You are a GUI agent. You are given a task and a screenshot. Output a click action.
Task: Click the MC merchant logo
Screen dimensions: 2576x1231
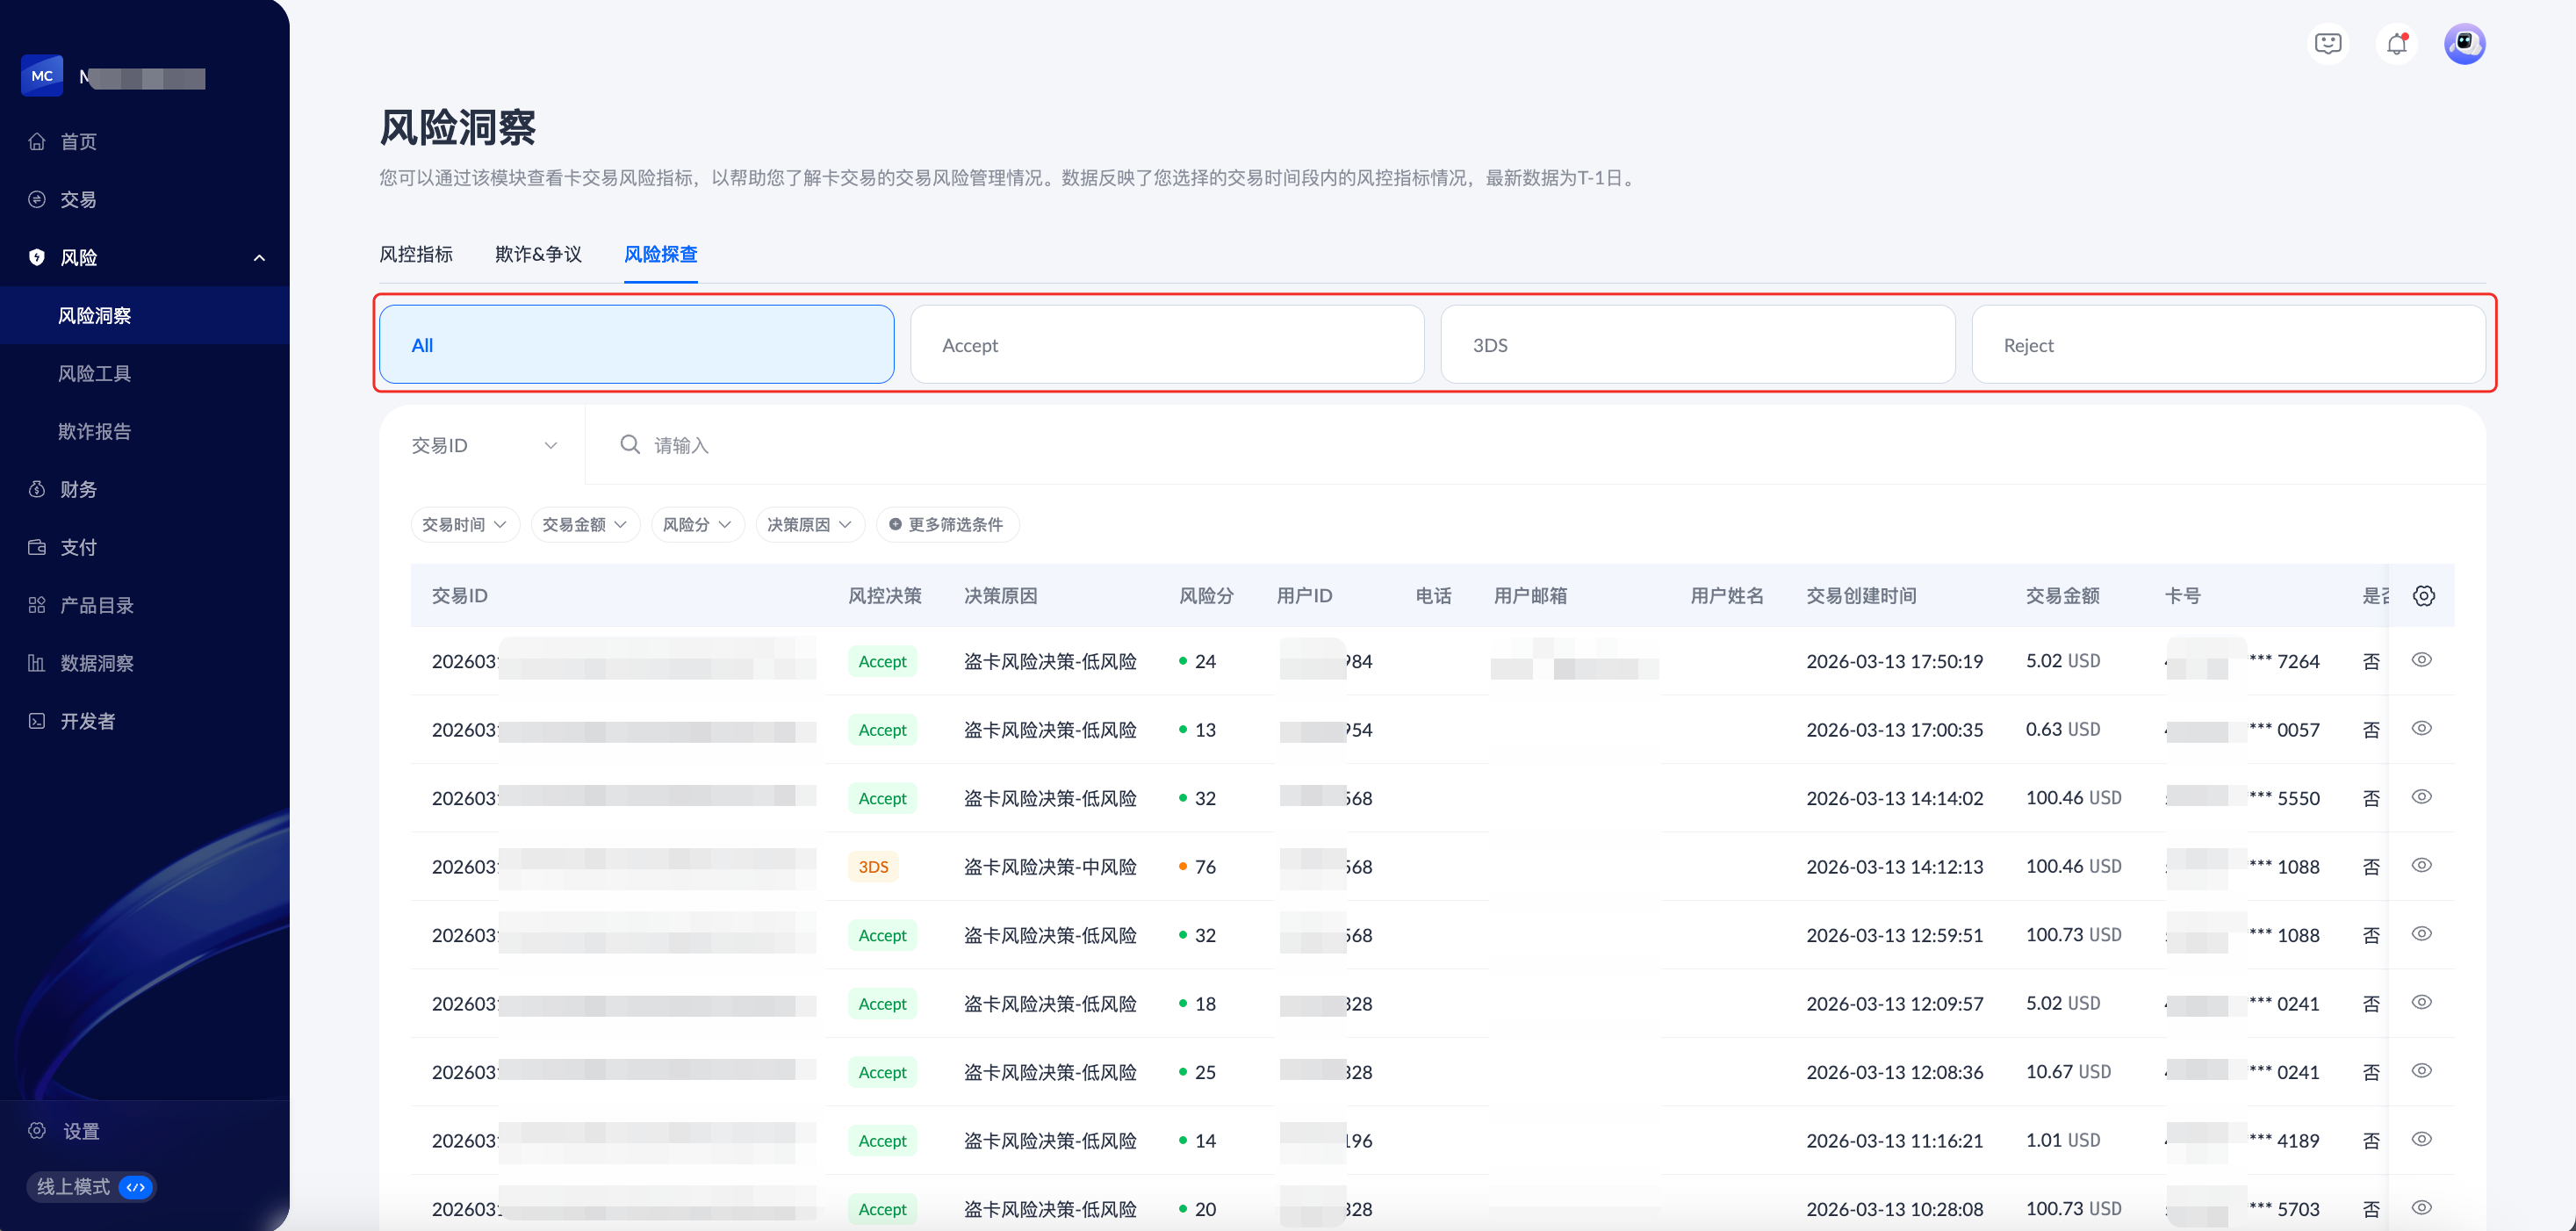click(42, 76)
